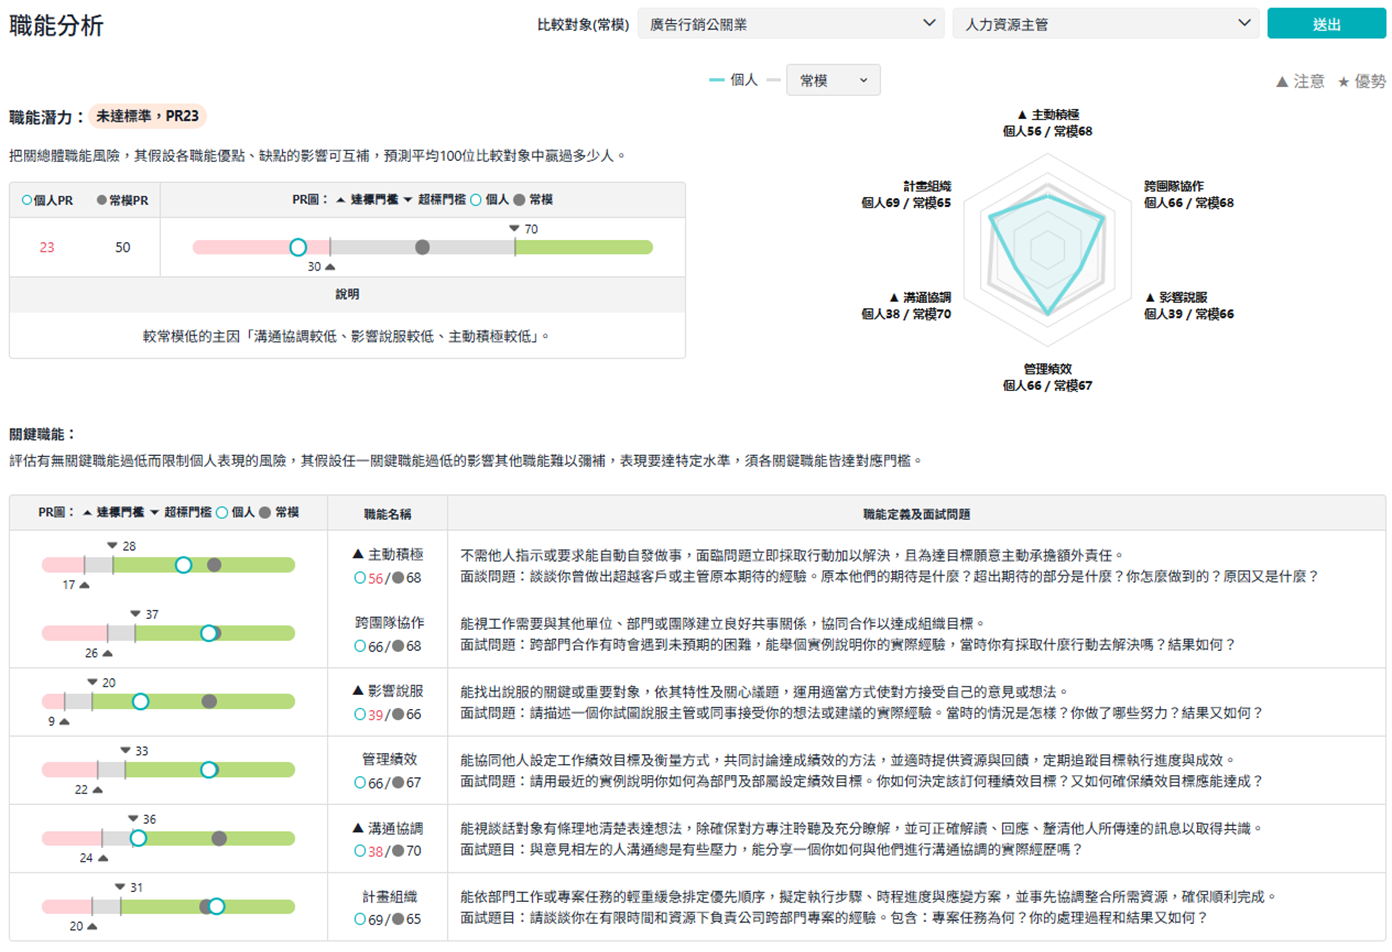The width and height of the screenshot is (1392, 952).
Task: Click the 職能名稱 column header
Action: [x=387, y=514]
